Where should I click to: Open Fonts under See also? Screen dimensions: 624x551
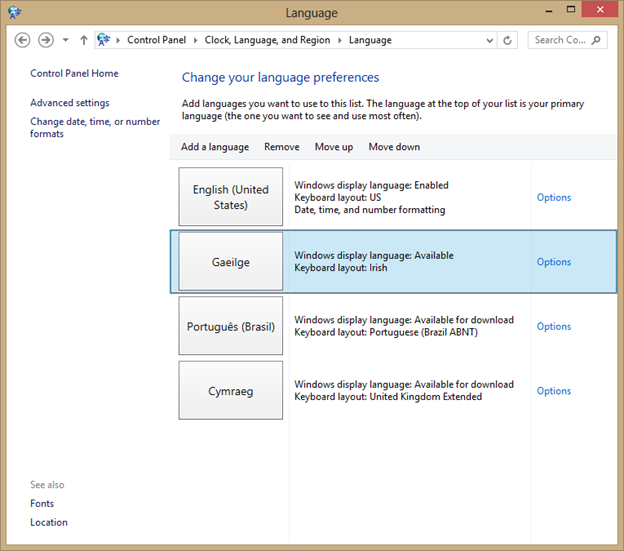coord(42,503)
